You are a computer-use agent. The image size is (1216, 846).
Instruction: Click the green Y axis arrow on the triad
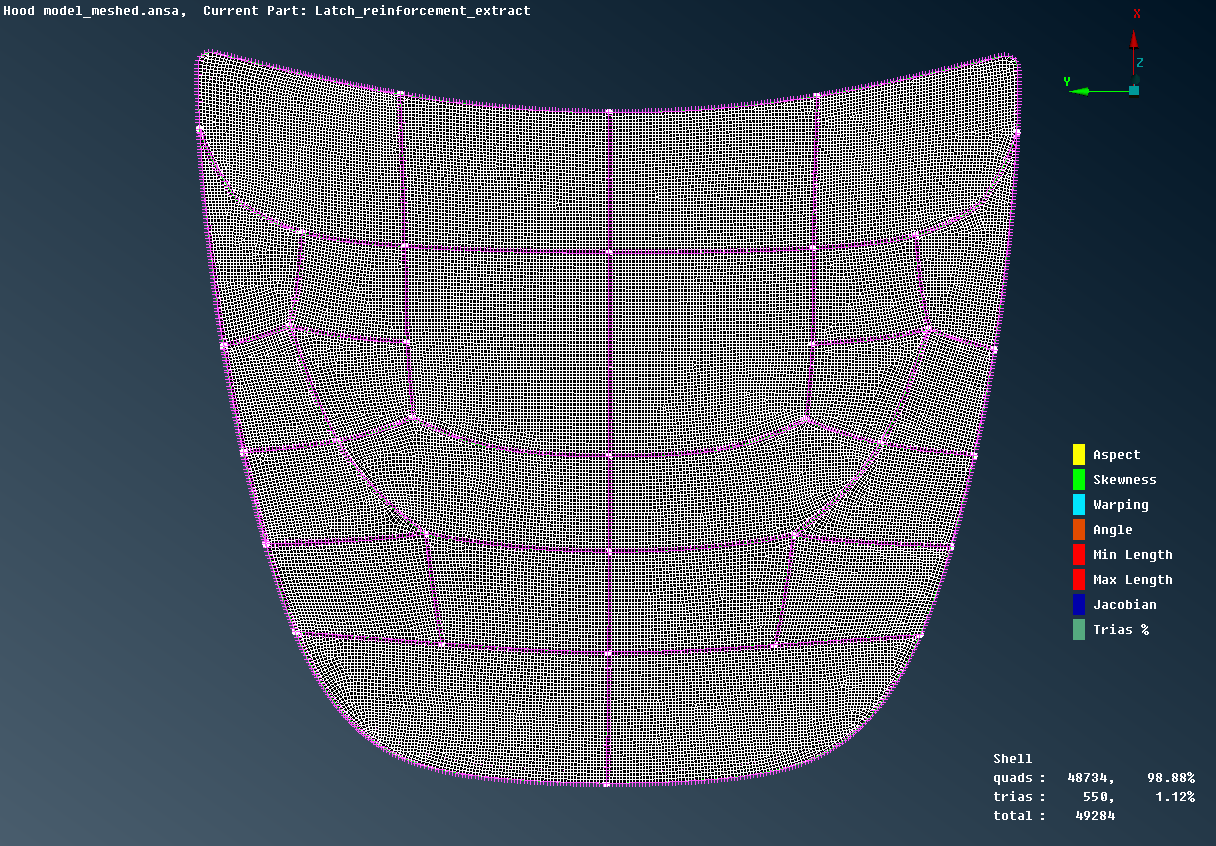1082,91
